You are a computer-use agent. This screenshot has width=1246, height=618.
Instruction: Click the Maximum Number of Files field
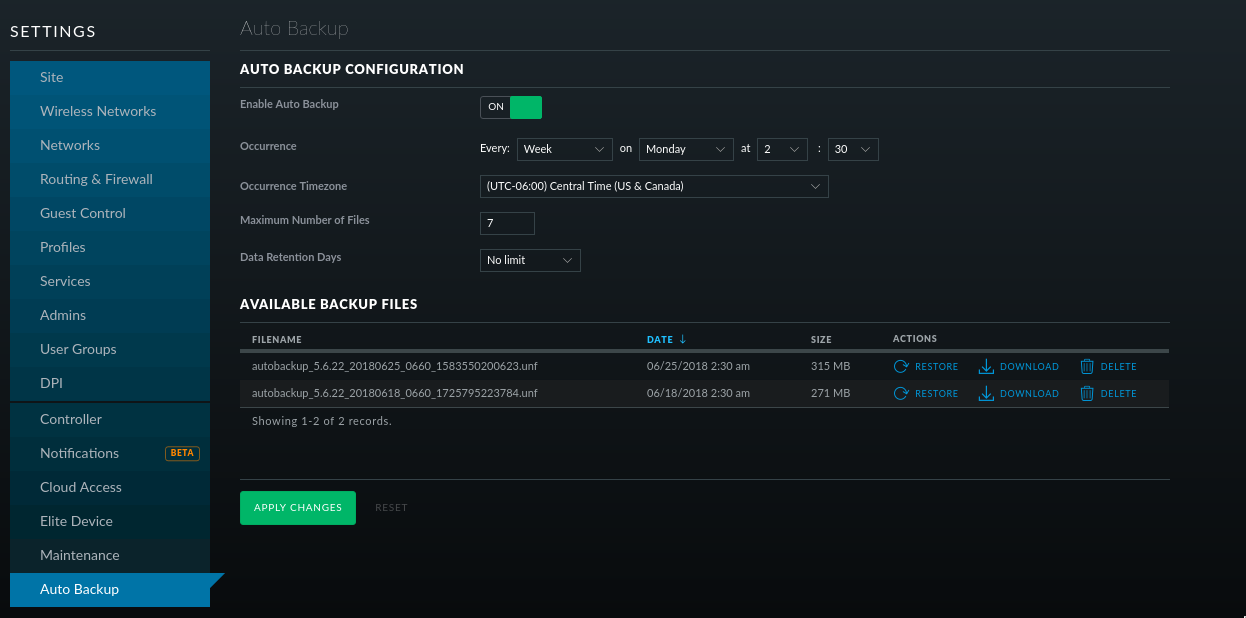[x=507, y=223]
